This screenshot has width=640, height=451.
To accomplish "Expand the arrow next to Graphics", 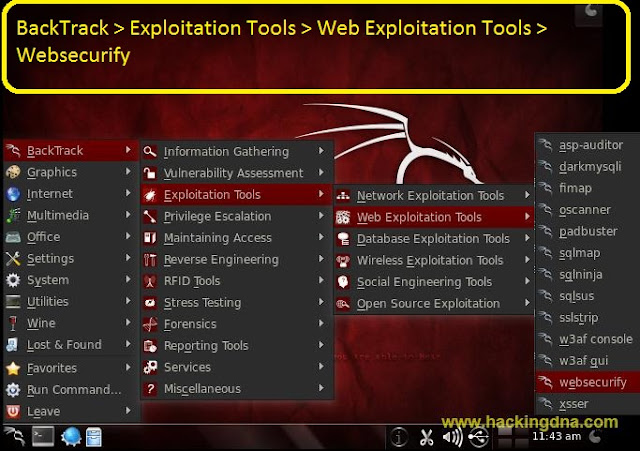I will tap(128, 171).
